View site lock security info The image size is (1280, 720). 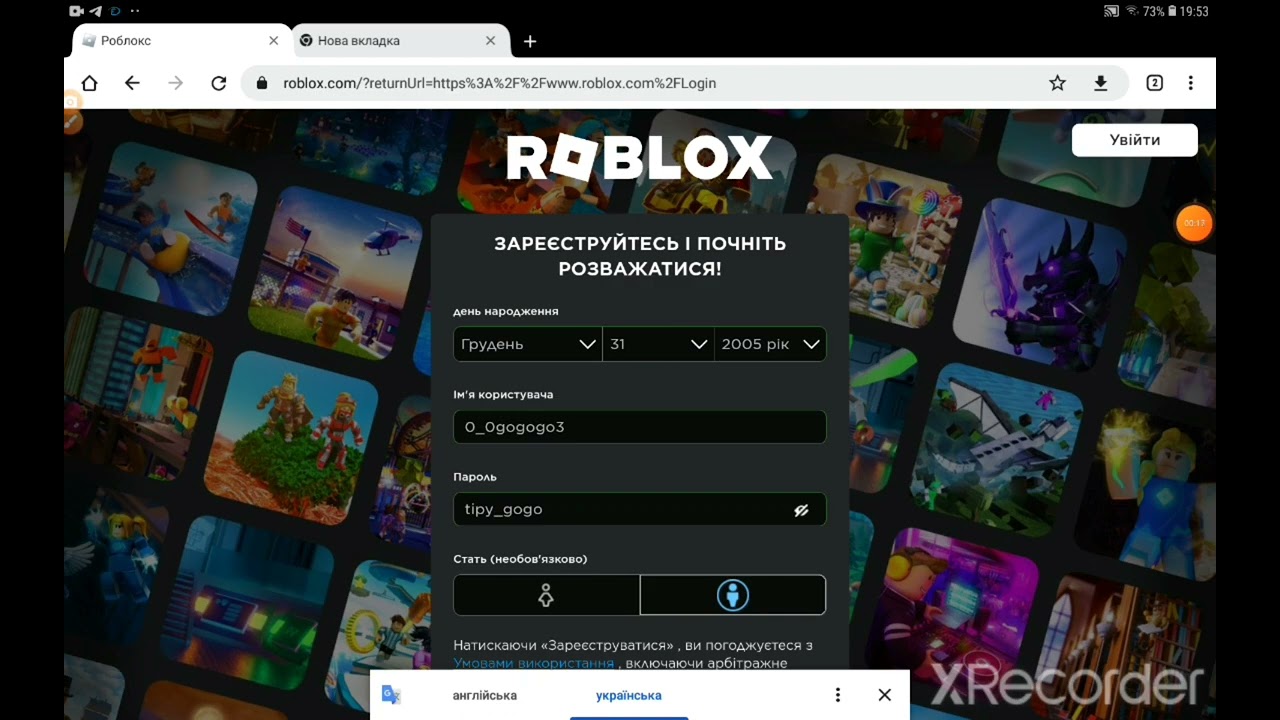[x=263, y=83]
